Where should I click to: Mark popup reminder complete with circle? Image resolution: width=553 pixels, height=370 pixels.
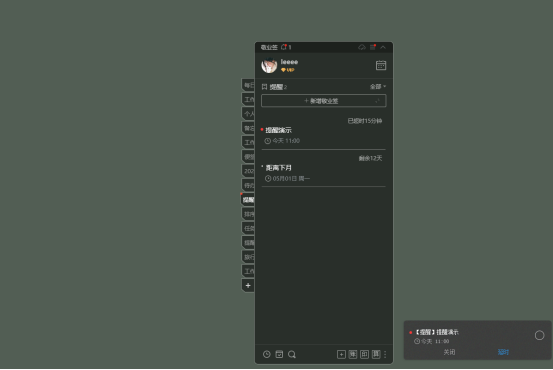(x=539, y=335)
